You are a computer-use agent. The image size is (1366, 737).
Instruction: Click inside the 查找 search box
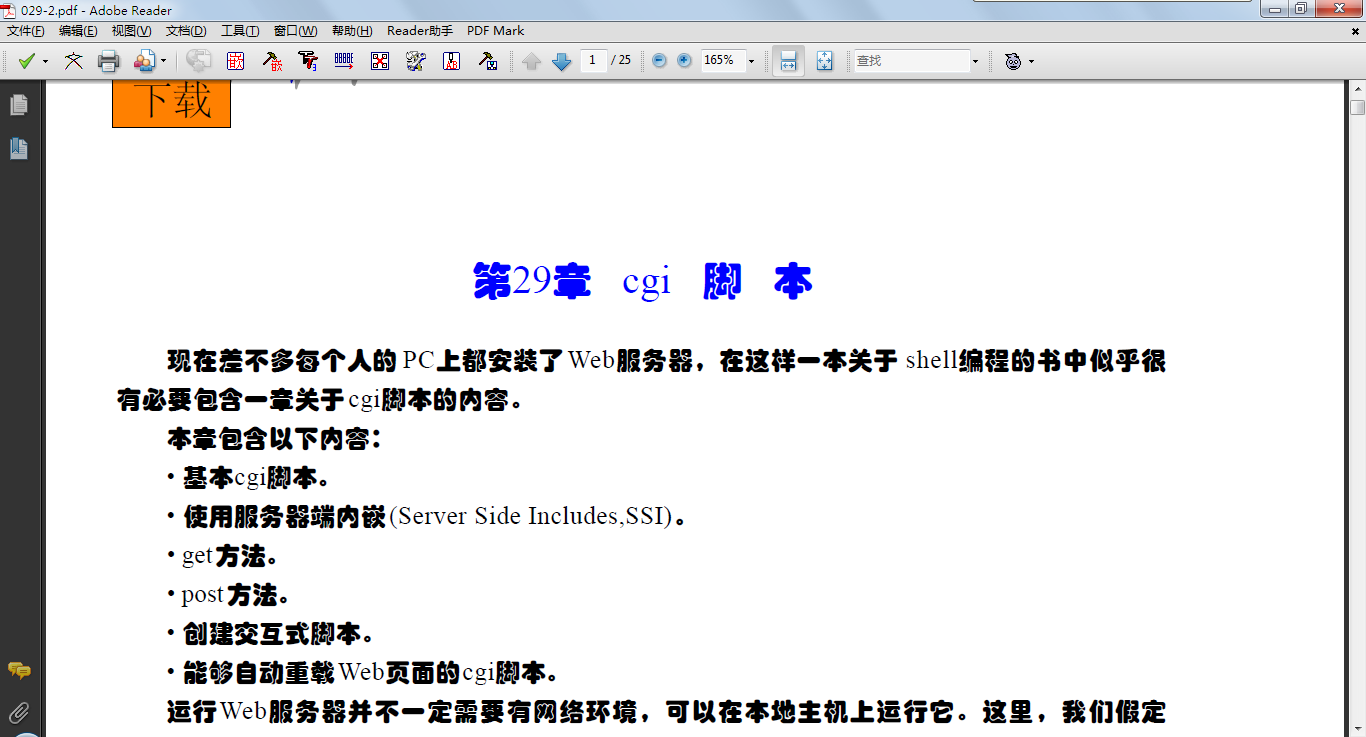tap(910, 61)
